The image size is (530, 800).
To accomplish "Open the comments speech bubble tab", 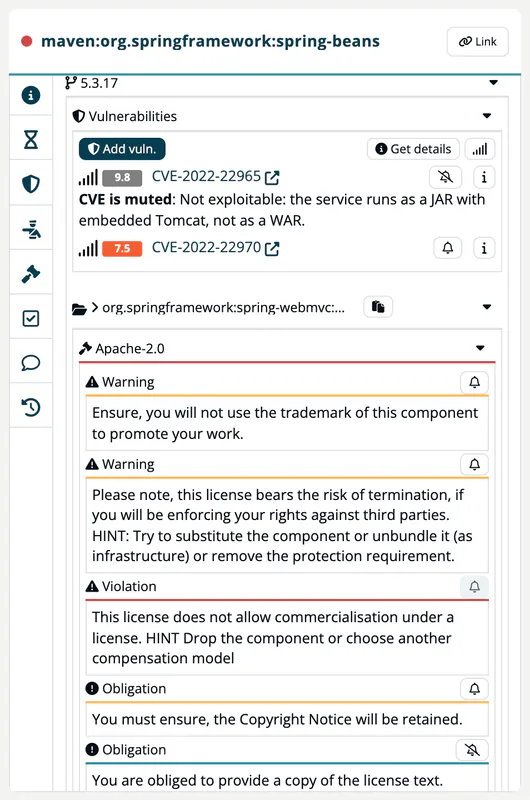I will (31, 363).
